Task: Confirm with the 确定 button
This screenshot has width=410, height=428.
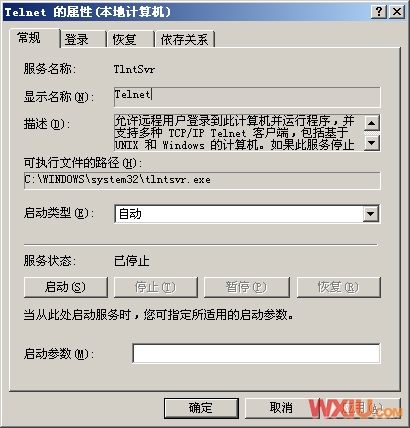Action: (201, 408)
